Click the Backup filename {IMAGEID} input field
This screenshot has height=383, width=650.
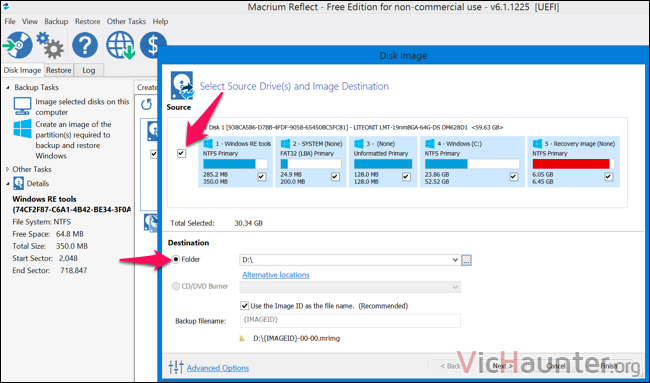point(350,320)
